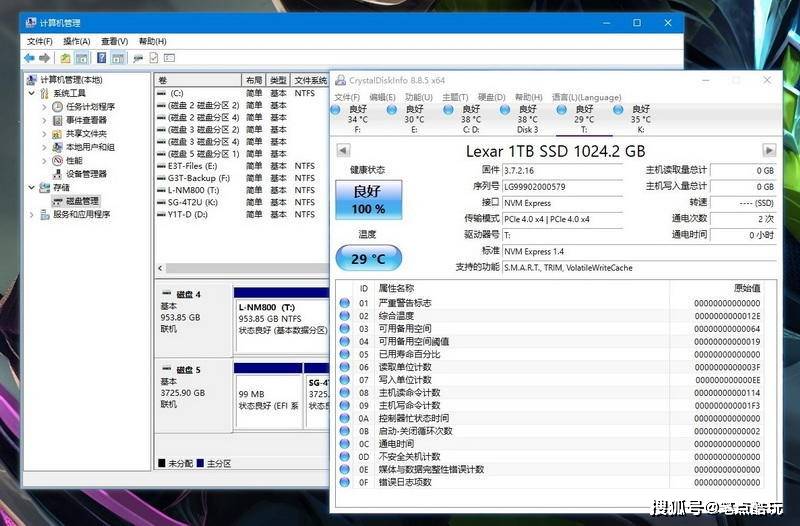The height and width of the screenshot is (526, 800).
Task: Collapse the 存储 tree node
Action: click(x=32, y=188)
